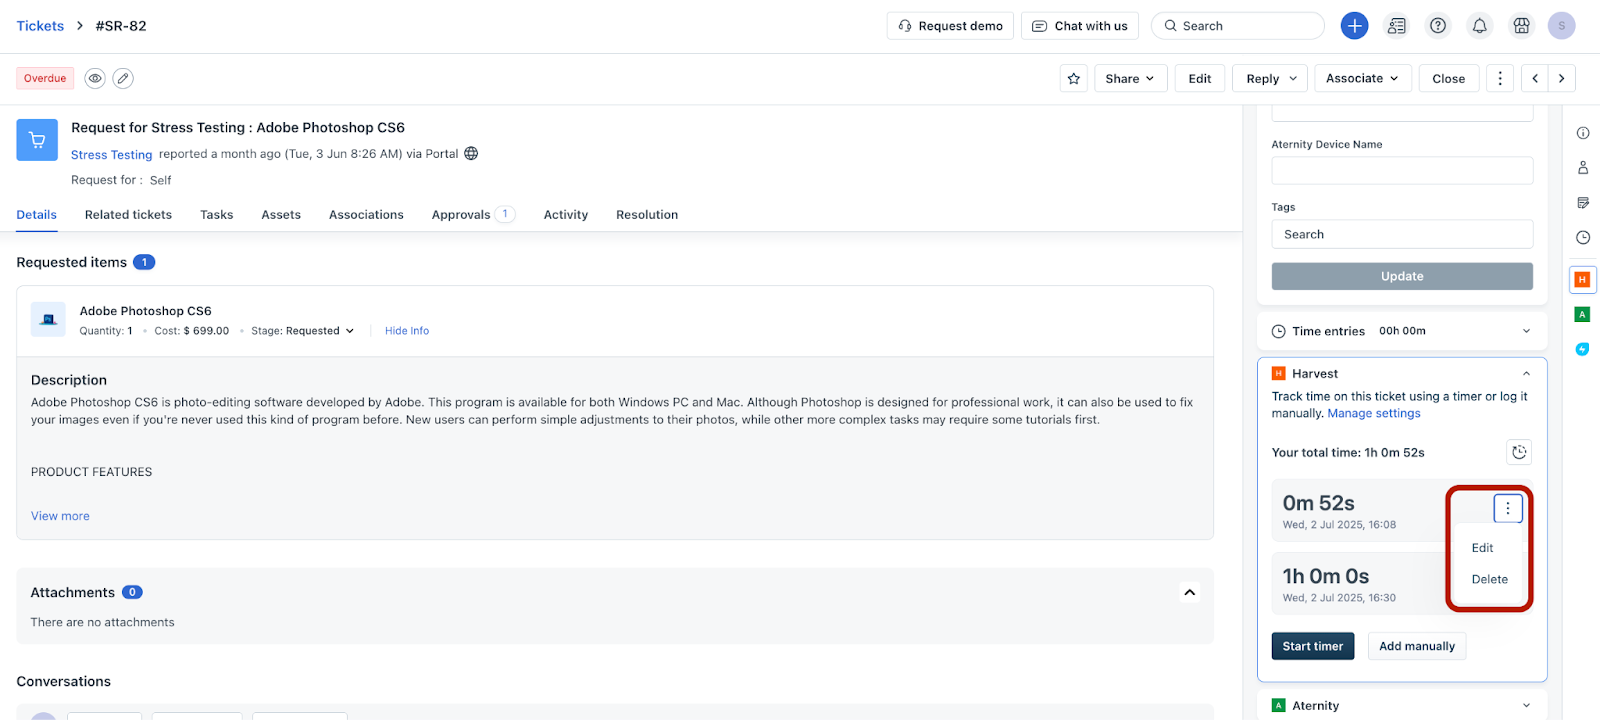The width and height of the screenshot is (1600, 720).
Task: Expand the Time entries panel
Action: click(x=1526, y=331)
